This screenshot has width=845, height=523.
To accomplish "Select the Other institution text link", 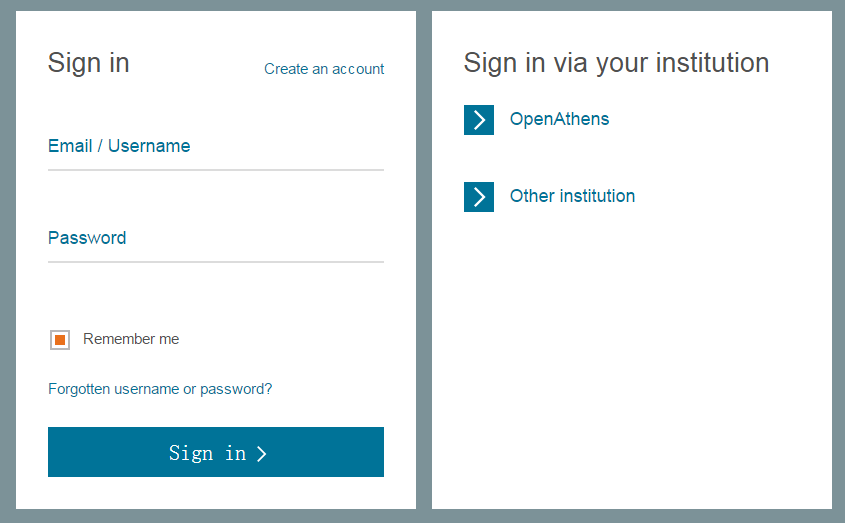I will click(x=572, y=196).
